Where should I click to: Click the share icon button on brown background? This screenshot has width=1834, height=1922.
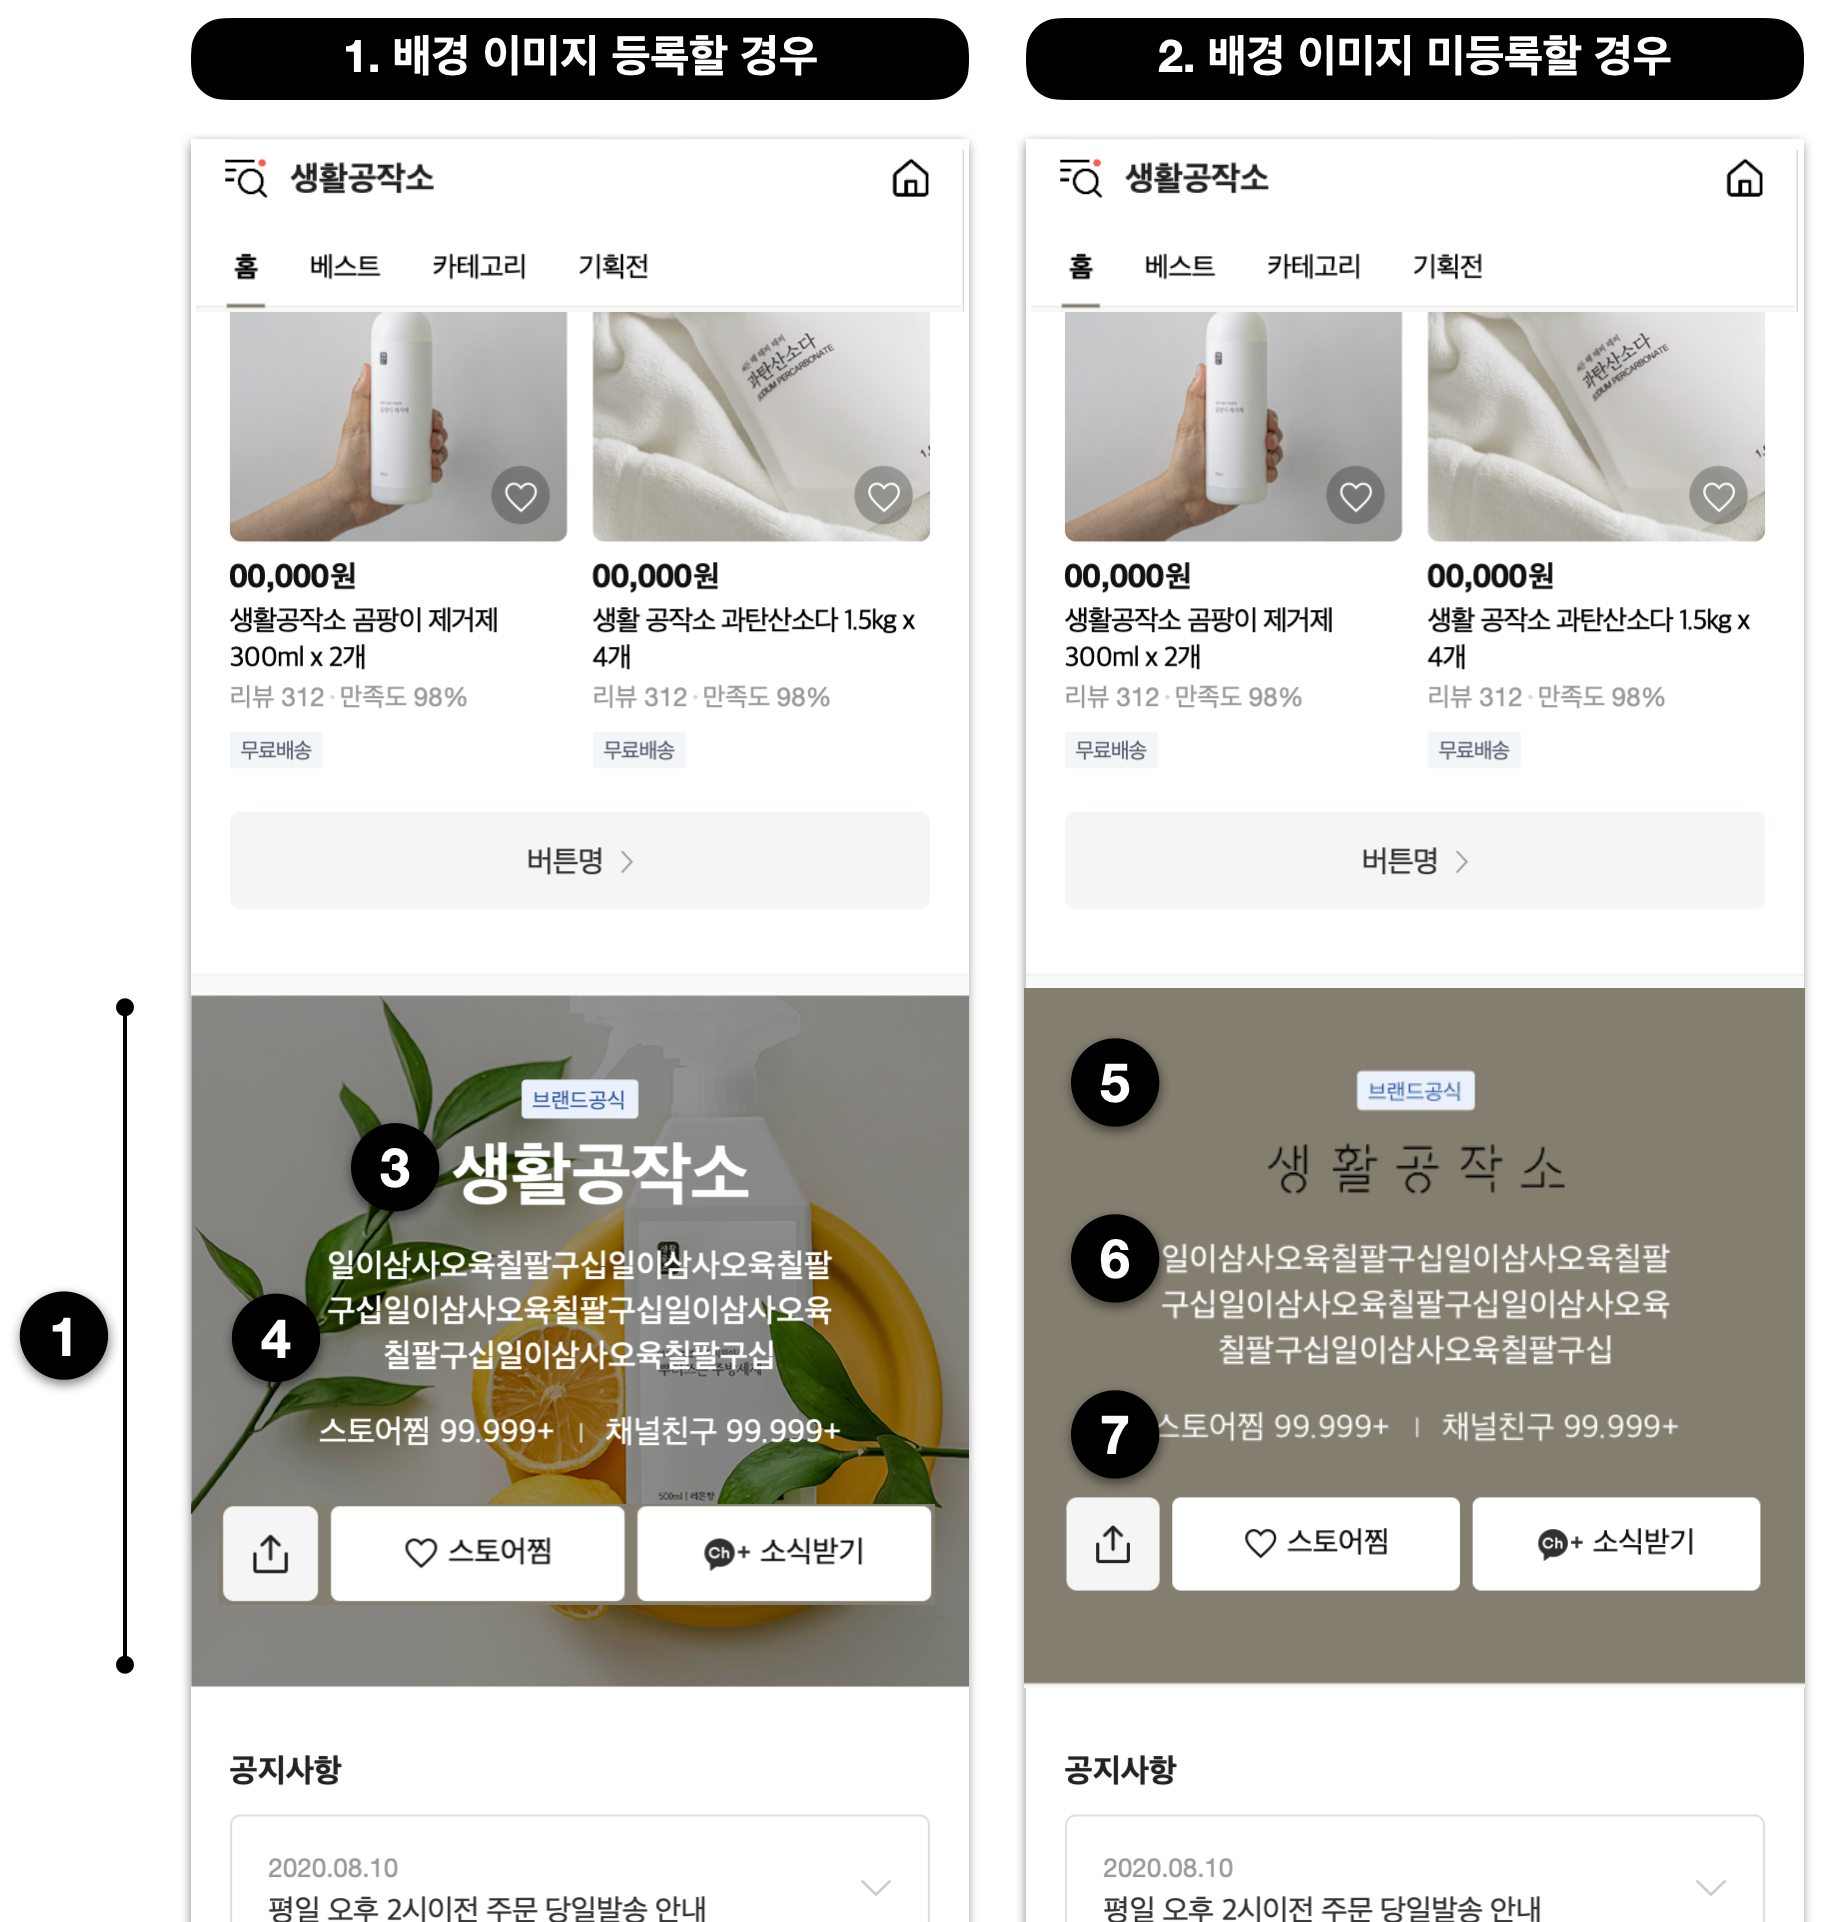(x=1112, y=1543)
